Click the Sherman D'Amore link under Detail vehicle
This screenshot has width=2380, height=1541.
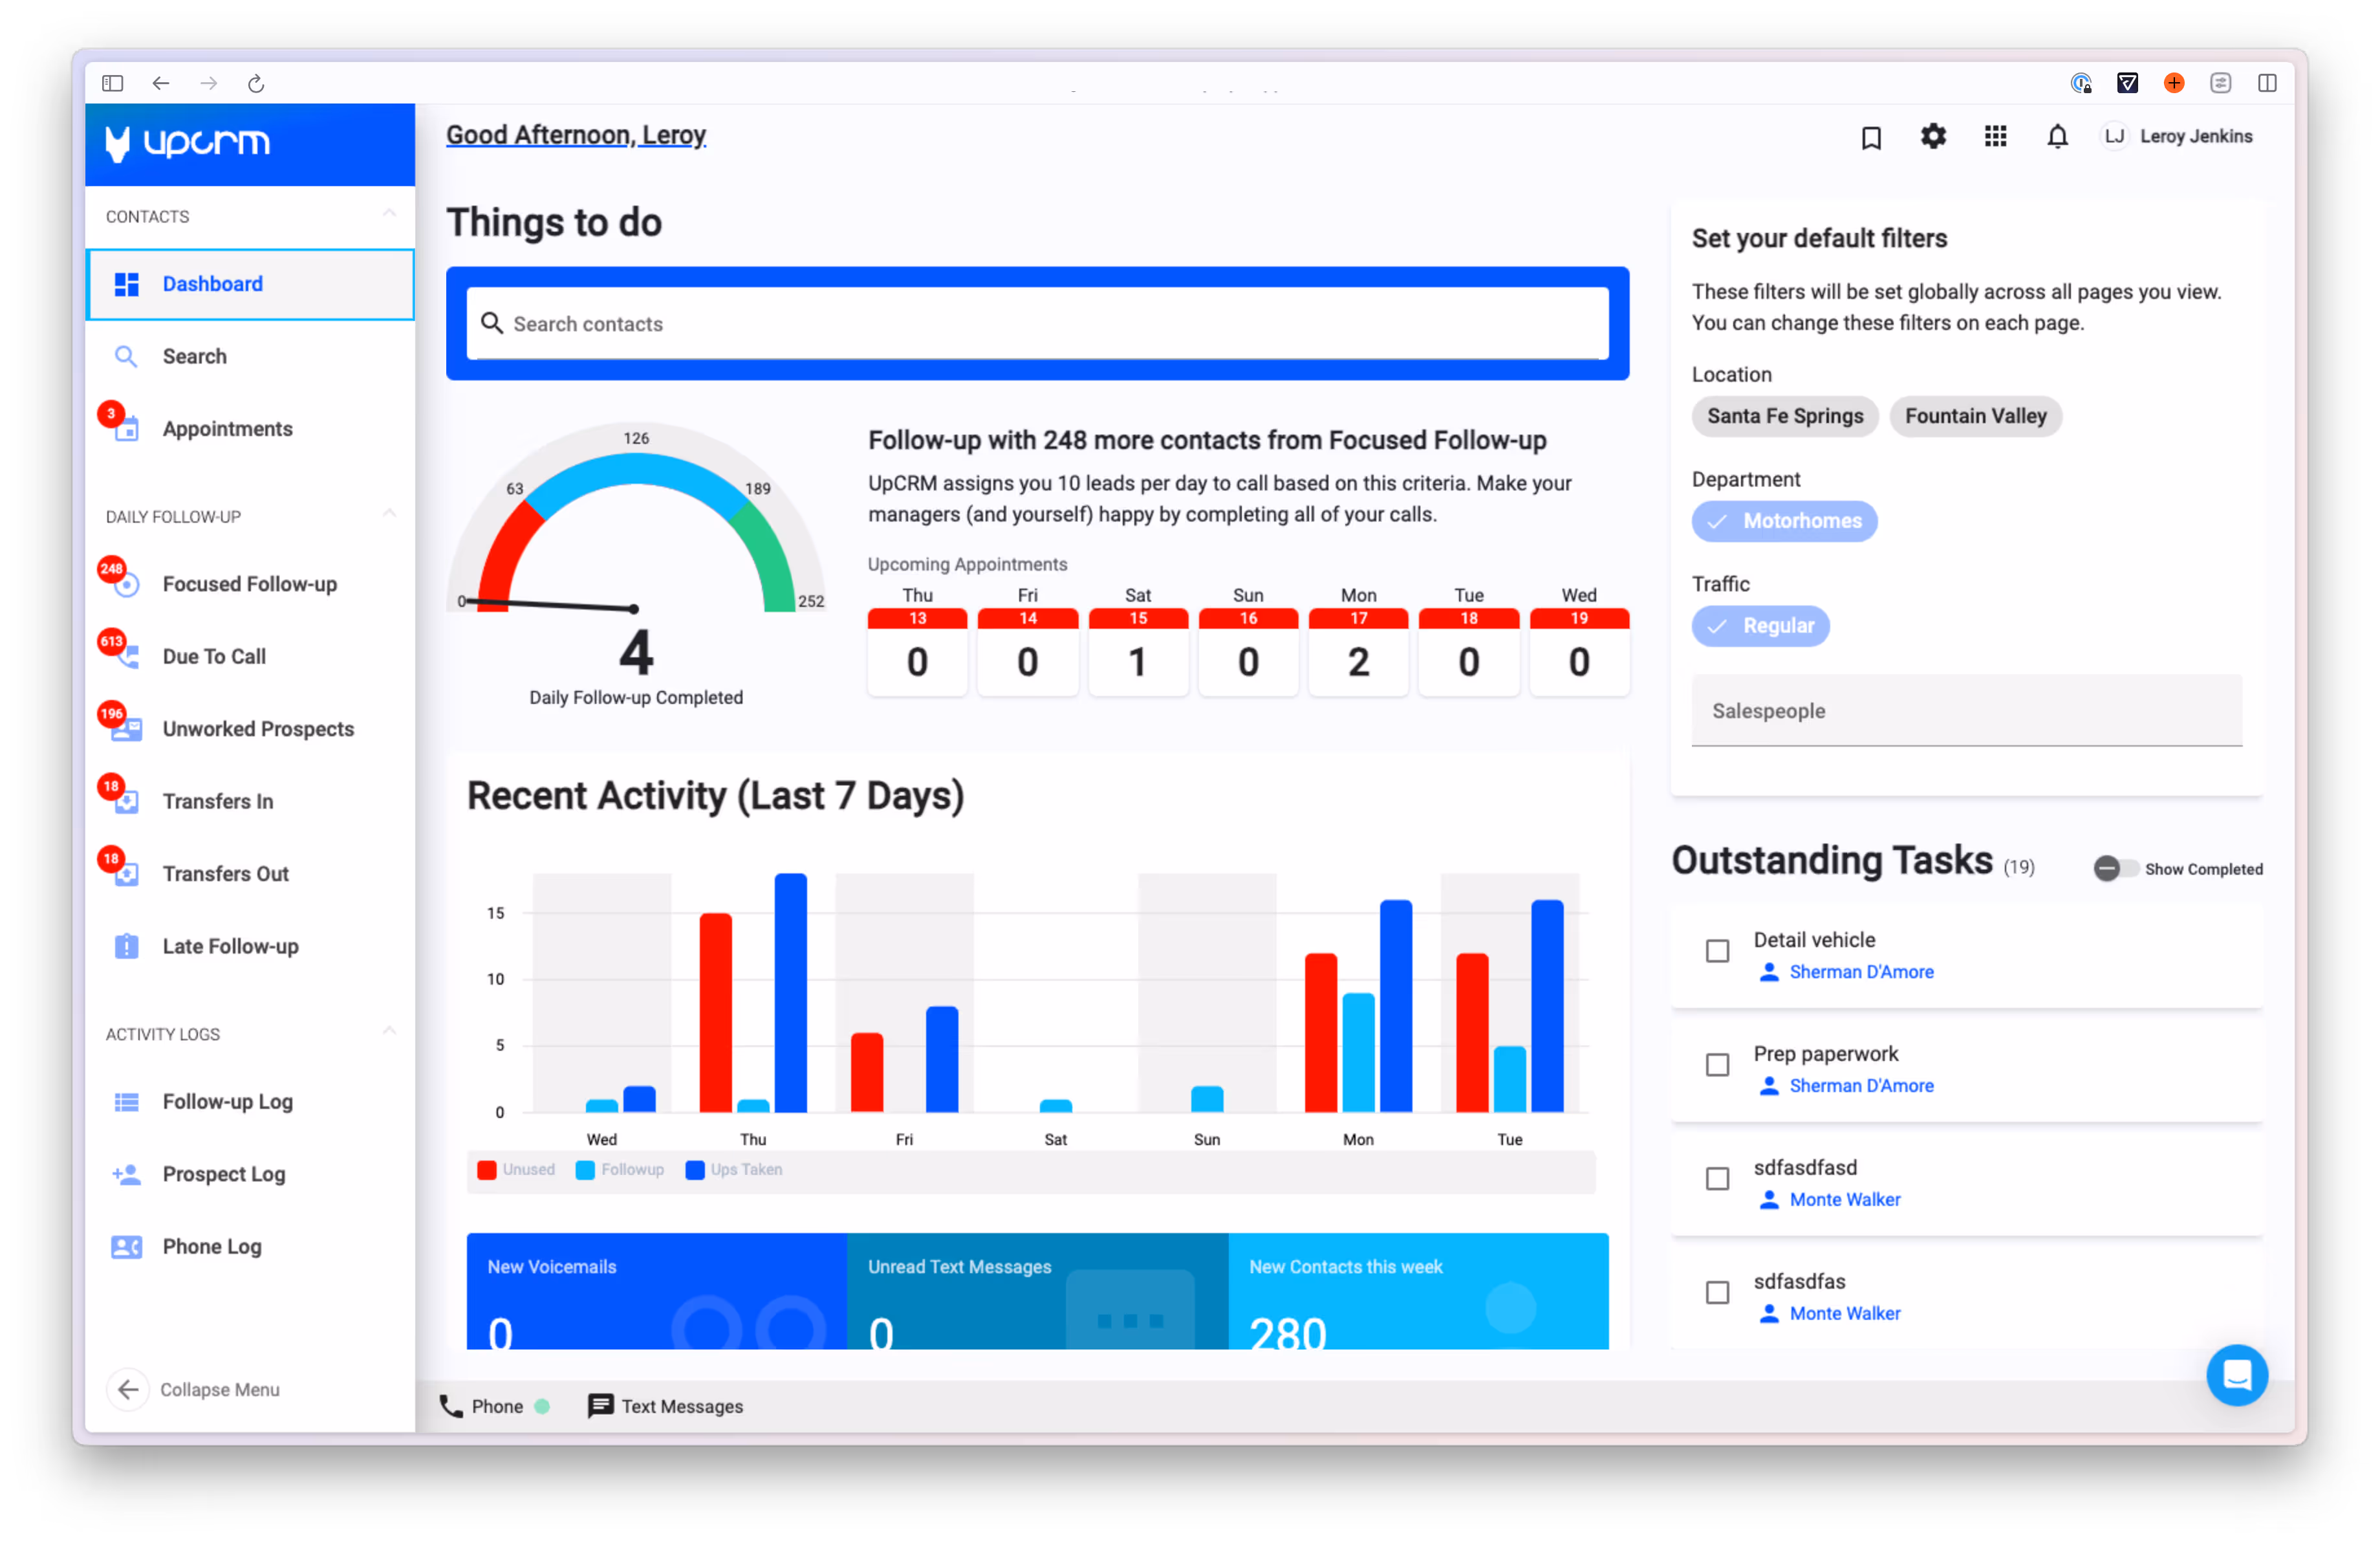point(1861,972)
